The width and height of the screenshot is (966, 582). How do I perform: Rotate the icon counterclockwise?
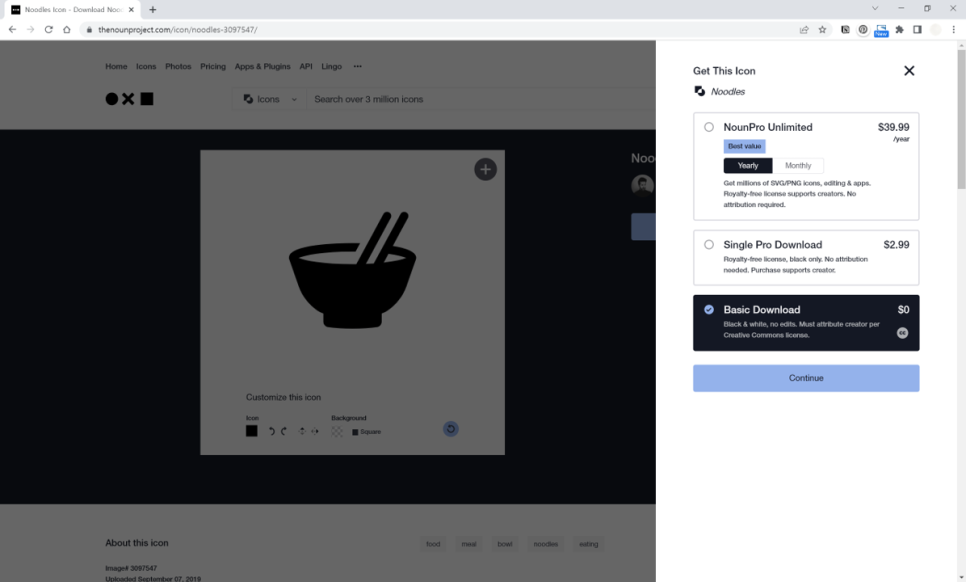(x=272, y=431)
